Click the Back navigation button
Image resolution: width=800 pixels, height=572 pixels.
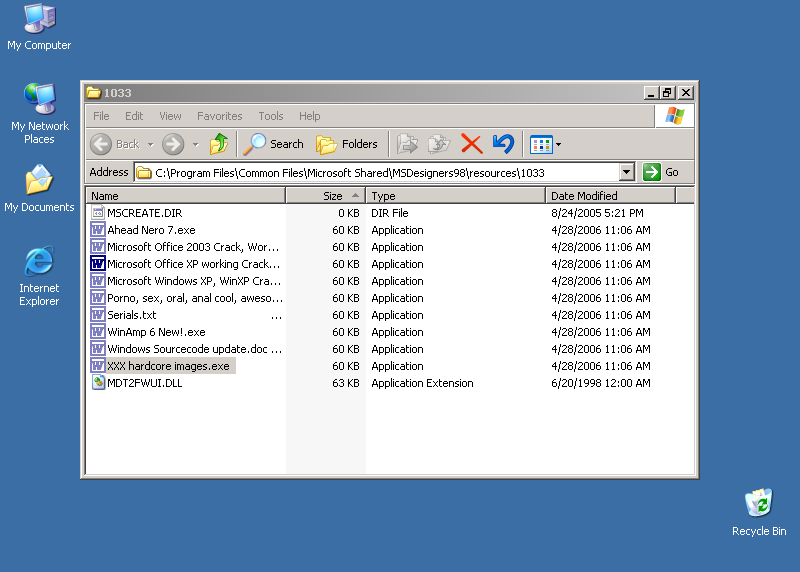115,144
